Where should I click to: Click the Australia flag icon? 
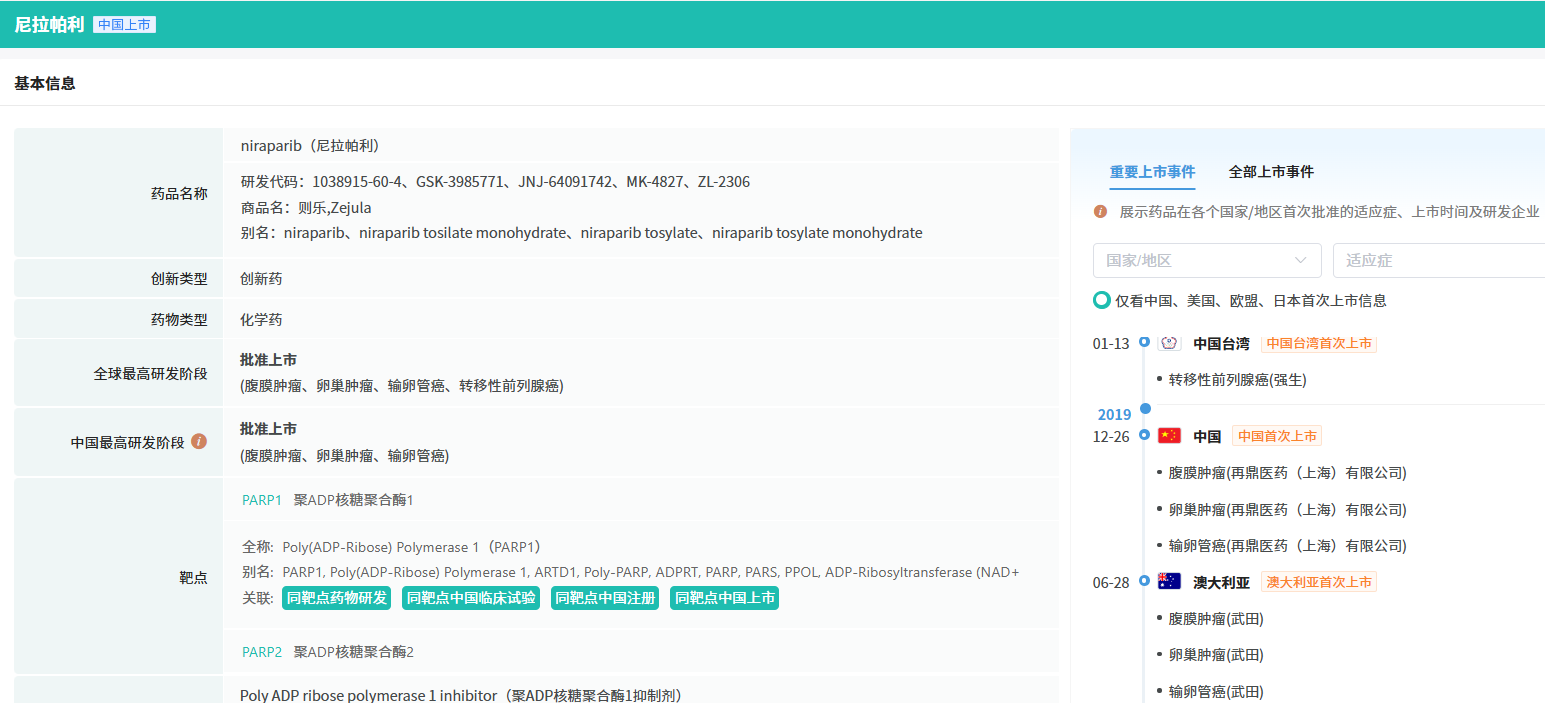[x=1169, y=582]
